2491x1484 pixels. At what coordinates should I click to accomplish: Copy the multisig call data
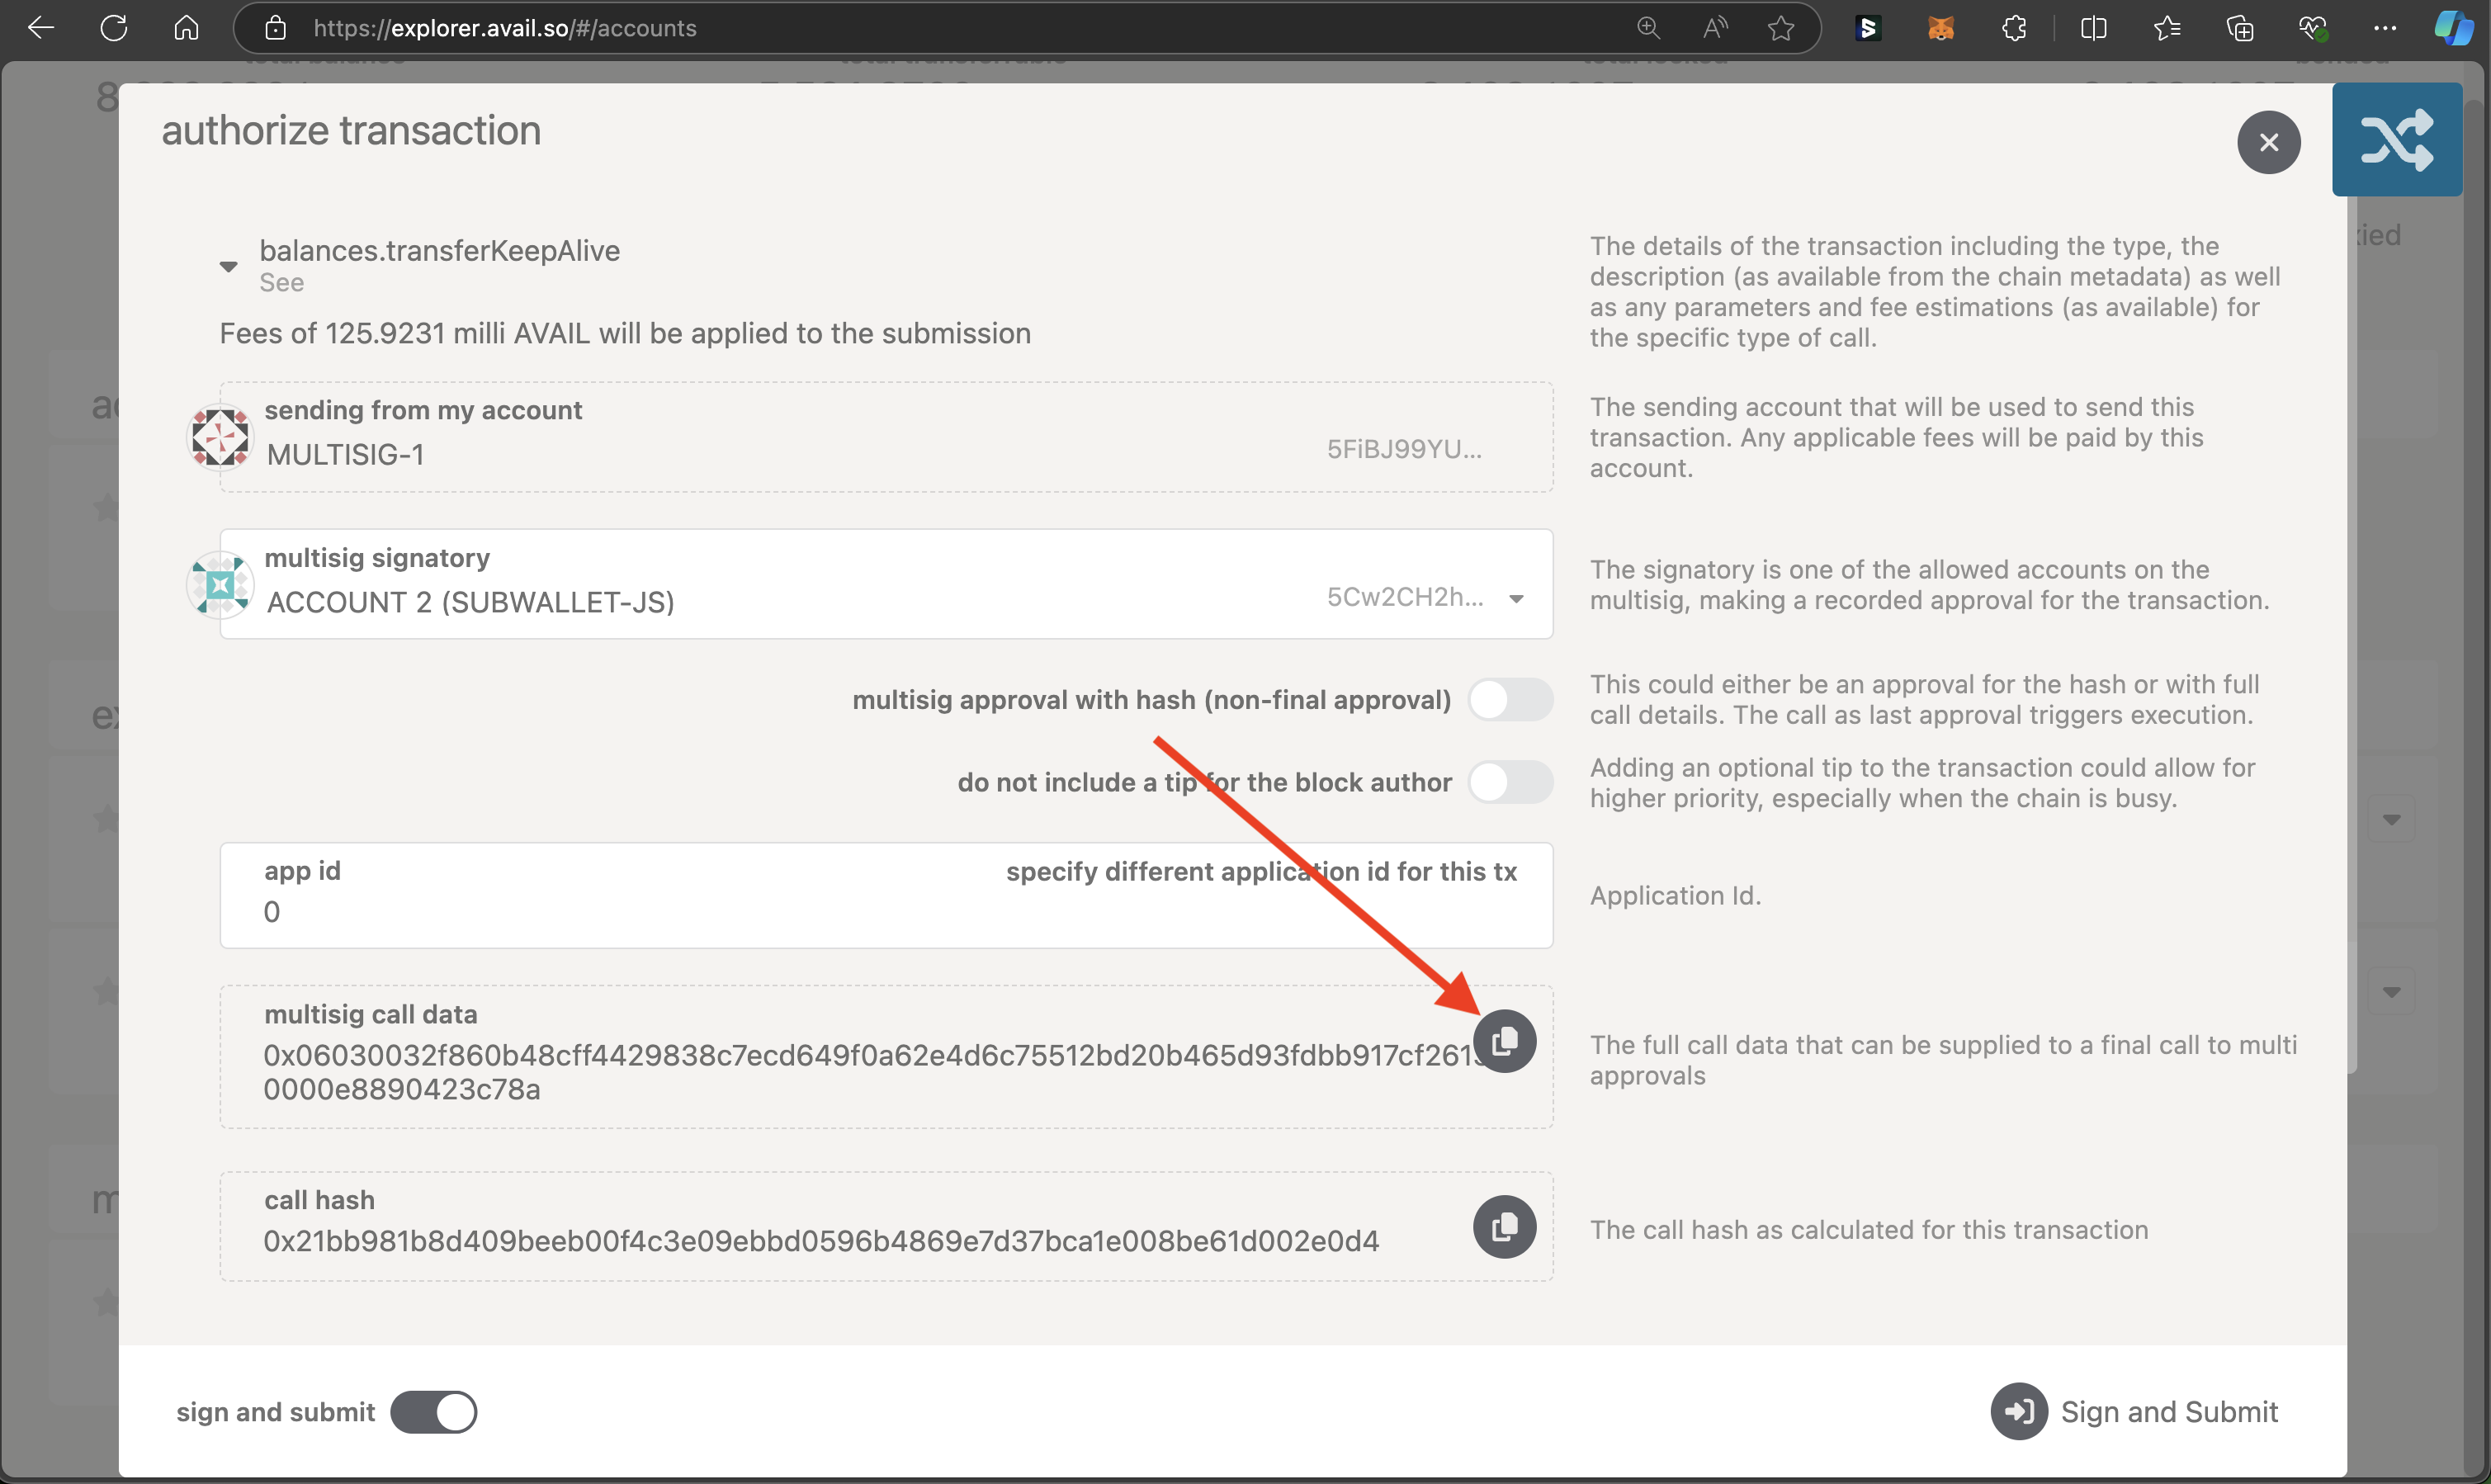pyautogui.click(x=1504, y=1041)
